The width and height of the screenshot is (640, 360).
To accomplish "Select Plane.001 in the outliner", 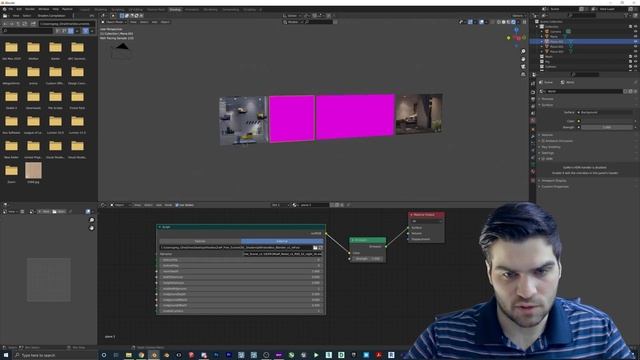I will coord(556,42).
